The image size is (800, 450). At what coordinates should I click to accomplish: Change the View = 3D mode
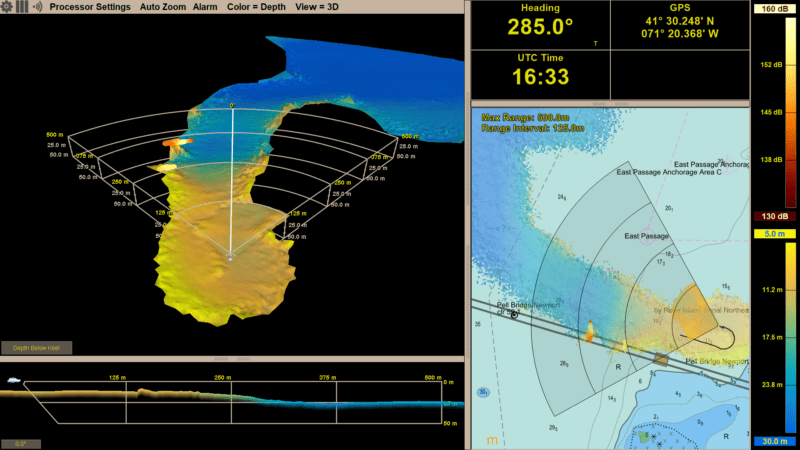tap(314, 6)
